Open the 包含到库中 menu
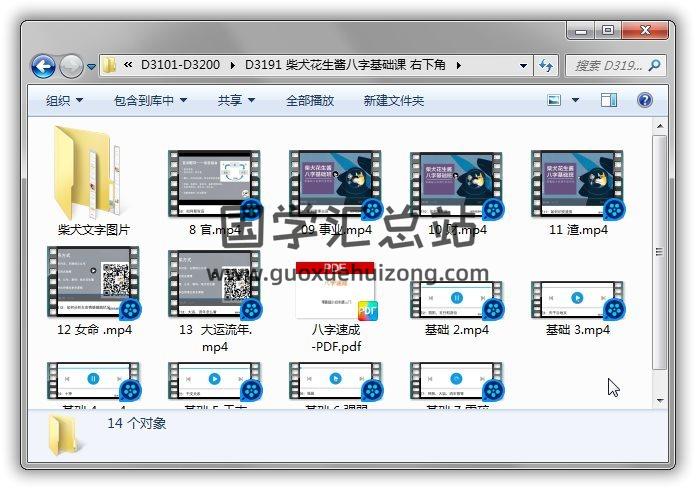696x490 pixels. click(x=150, y=101)
